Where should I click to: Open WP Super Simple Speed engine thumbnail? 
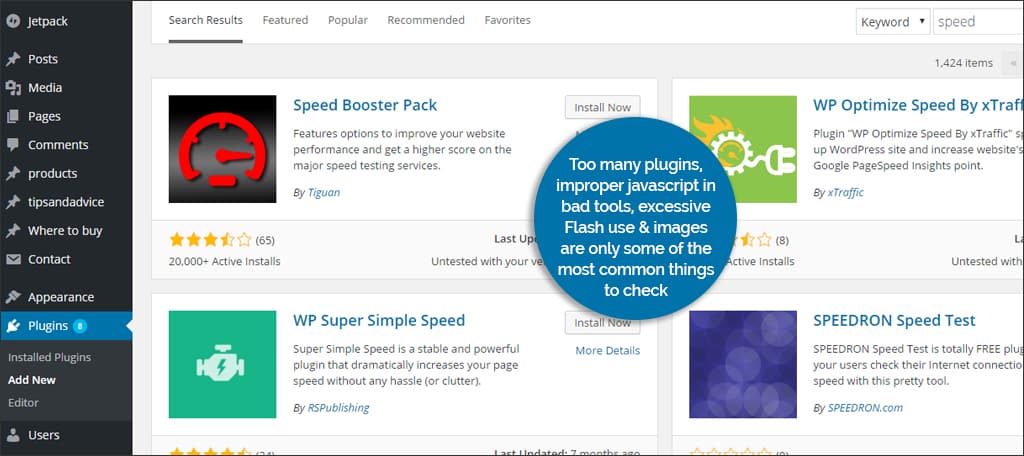(222, 364)
